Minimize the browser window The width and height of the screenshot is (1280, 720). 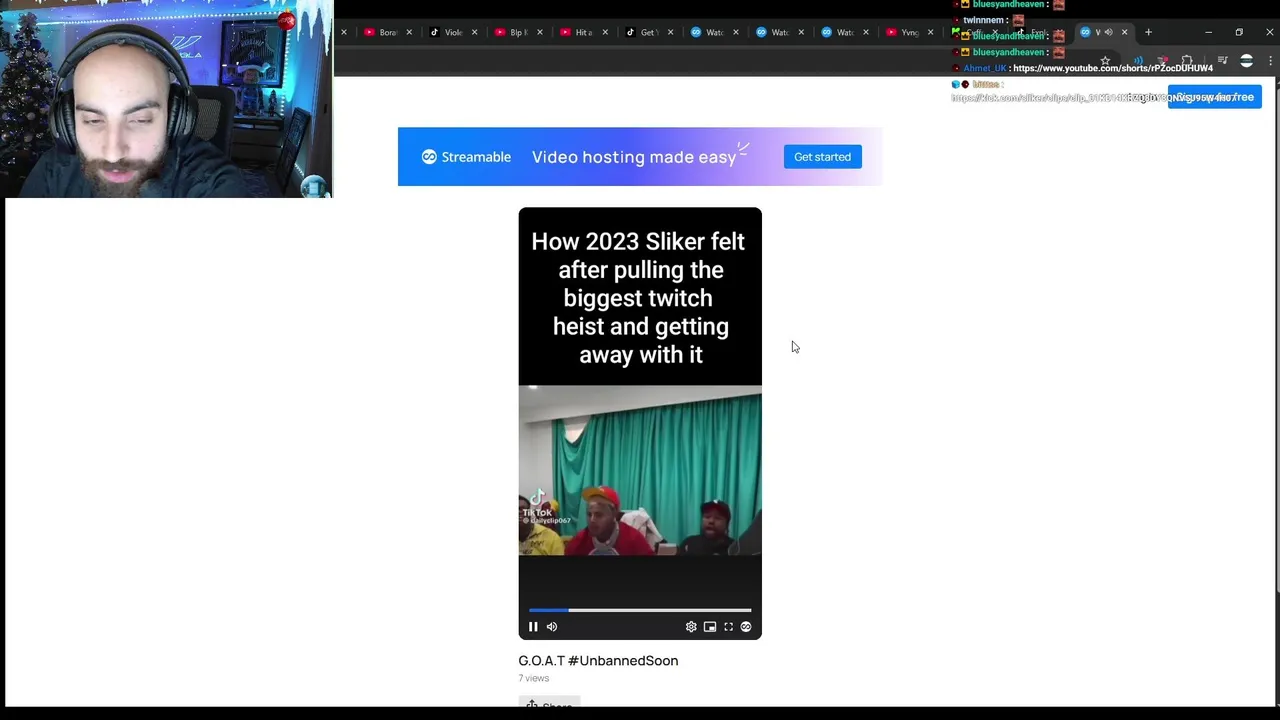click(x=1208, y=32)
